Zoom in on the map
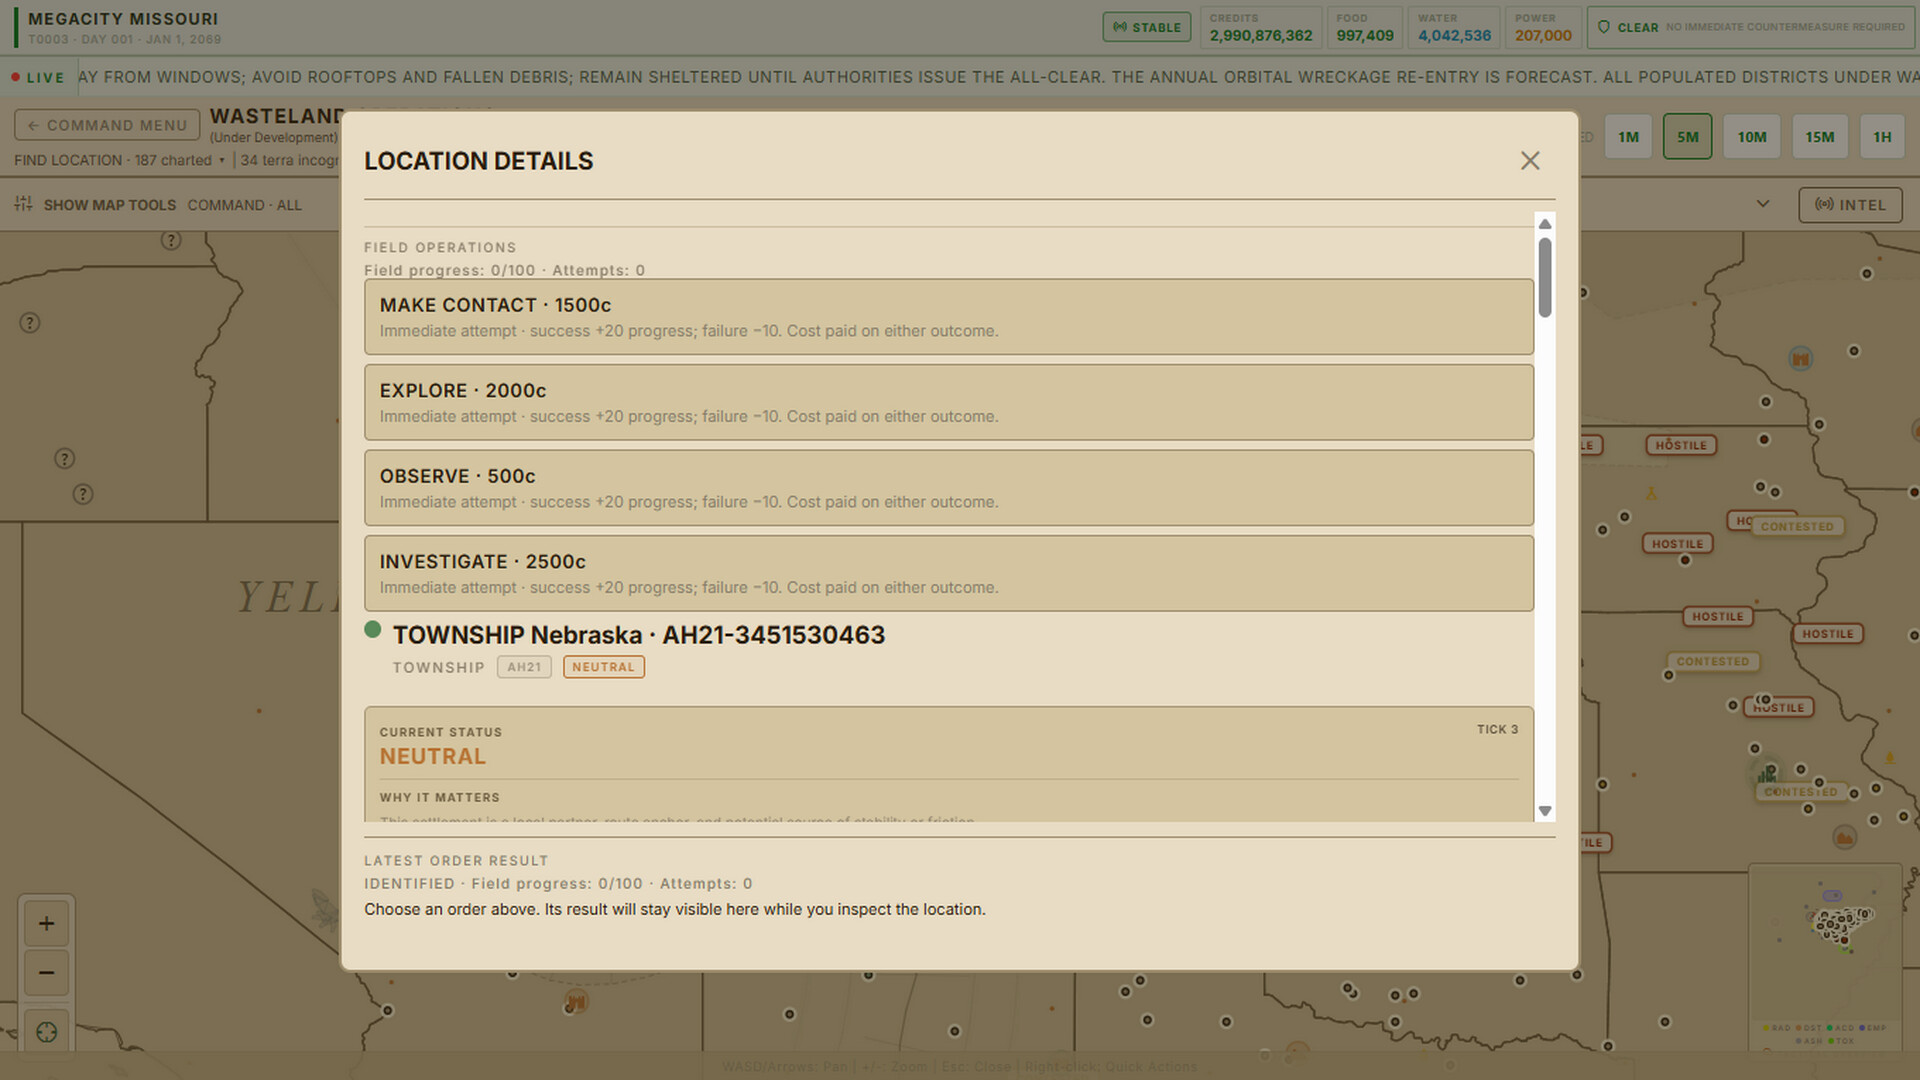 46,923
